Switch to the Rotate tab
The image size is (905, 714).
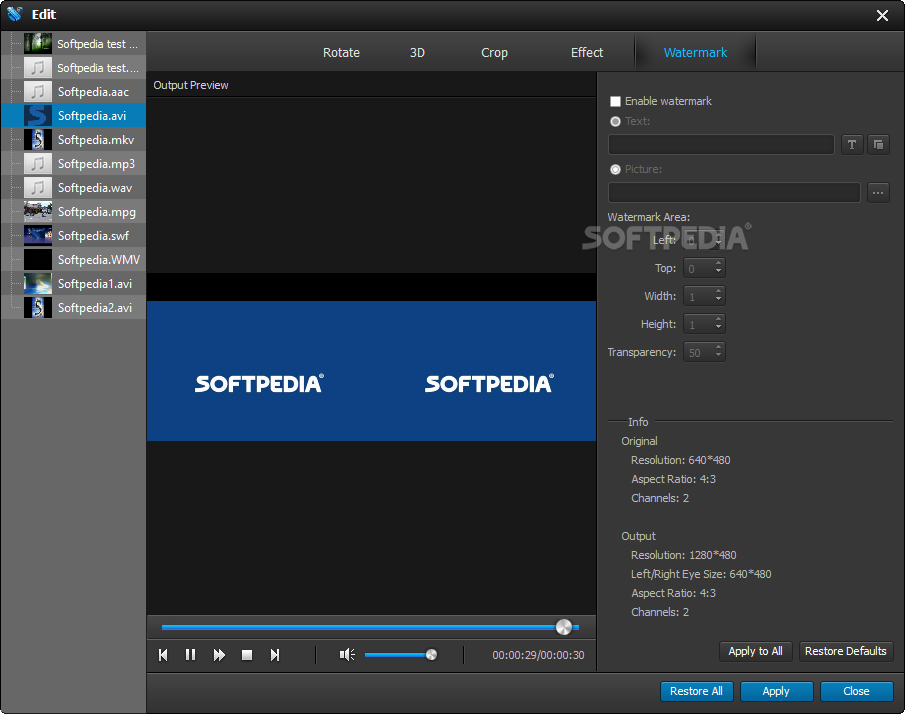pos(341,53)
